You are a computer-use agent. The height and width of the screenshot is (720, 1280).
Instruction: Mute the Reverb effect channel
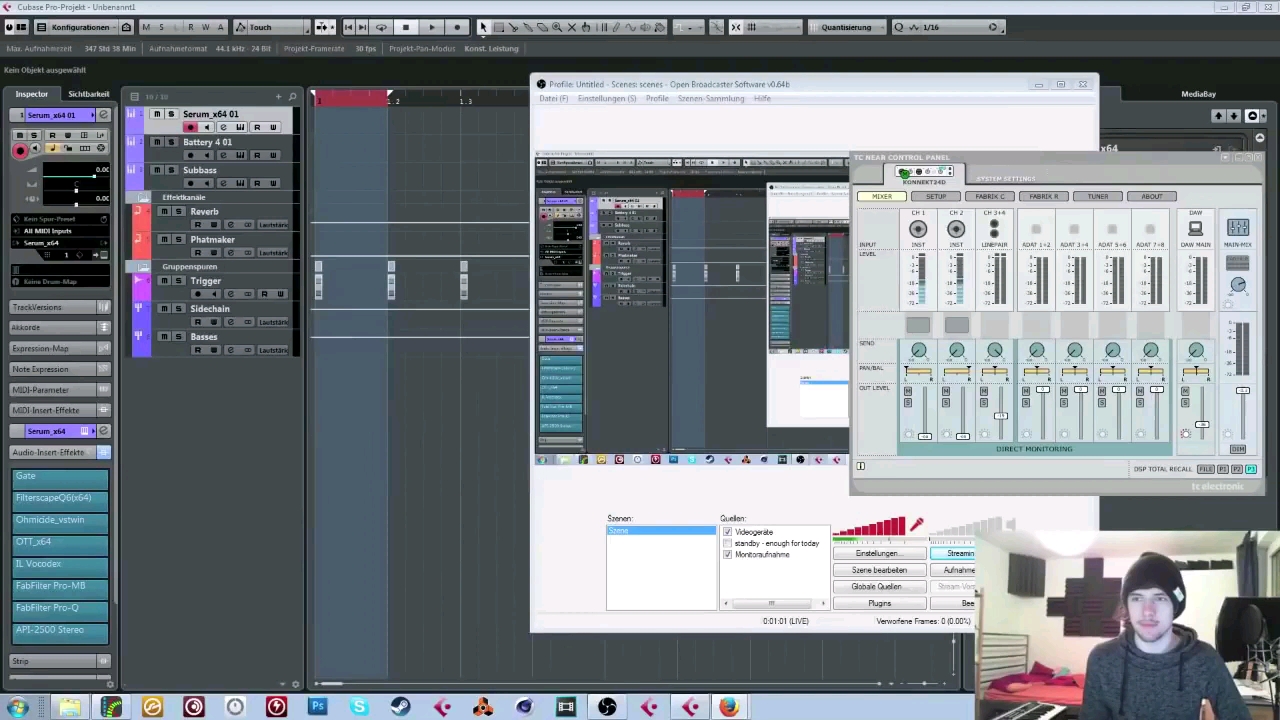point(165,212)
